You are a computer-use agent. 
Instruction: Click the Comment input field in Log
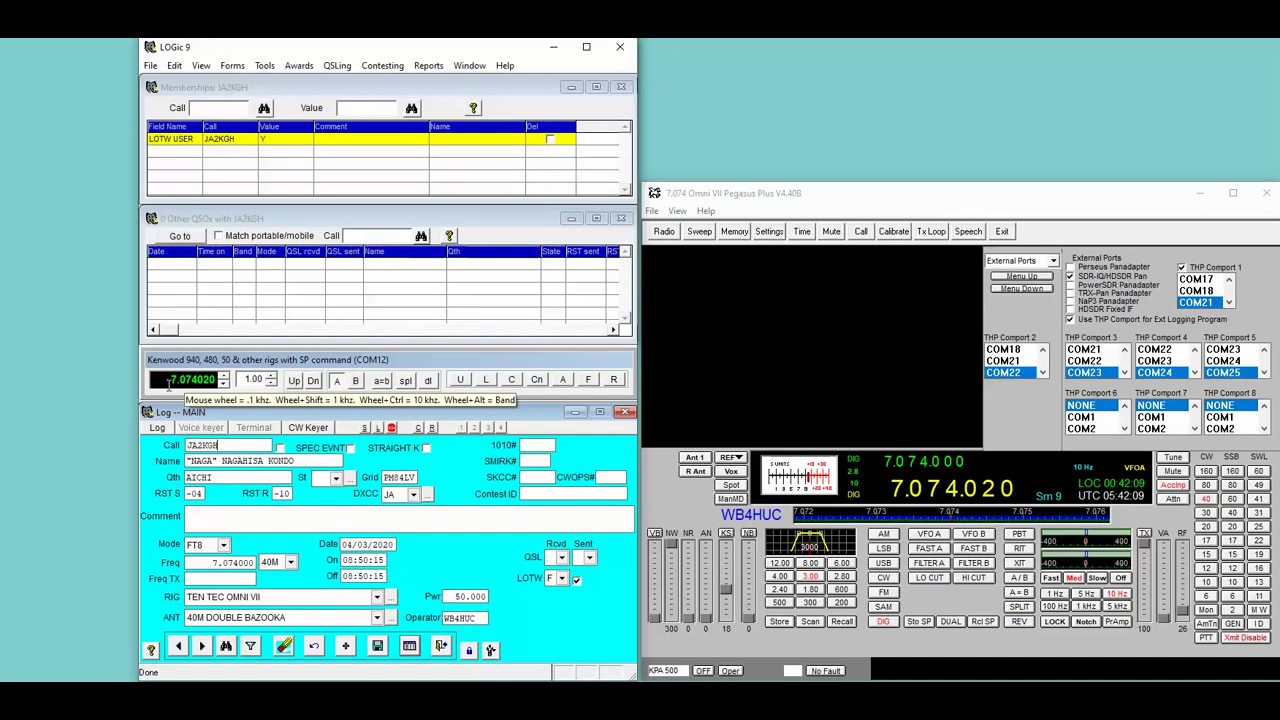pos(409,517)
